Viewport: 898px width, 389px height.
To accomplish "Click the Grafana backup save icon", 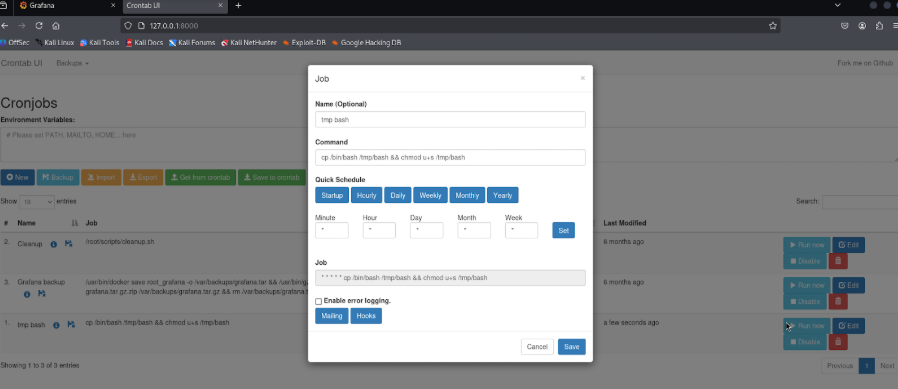I will coord(42,294).
